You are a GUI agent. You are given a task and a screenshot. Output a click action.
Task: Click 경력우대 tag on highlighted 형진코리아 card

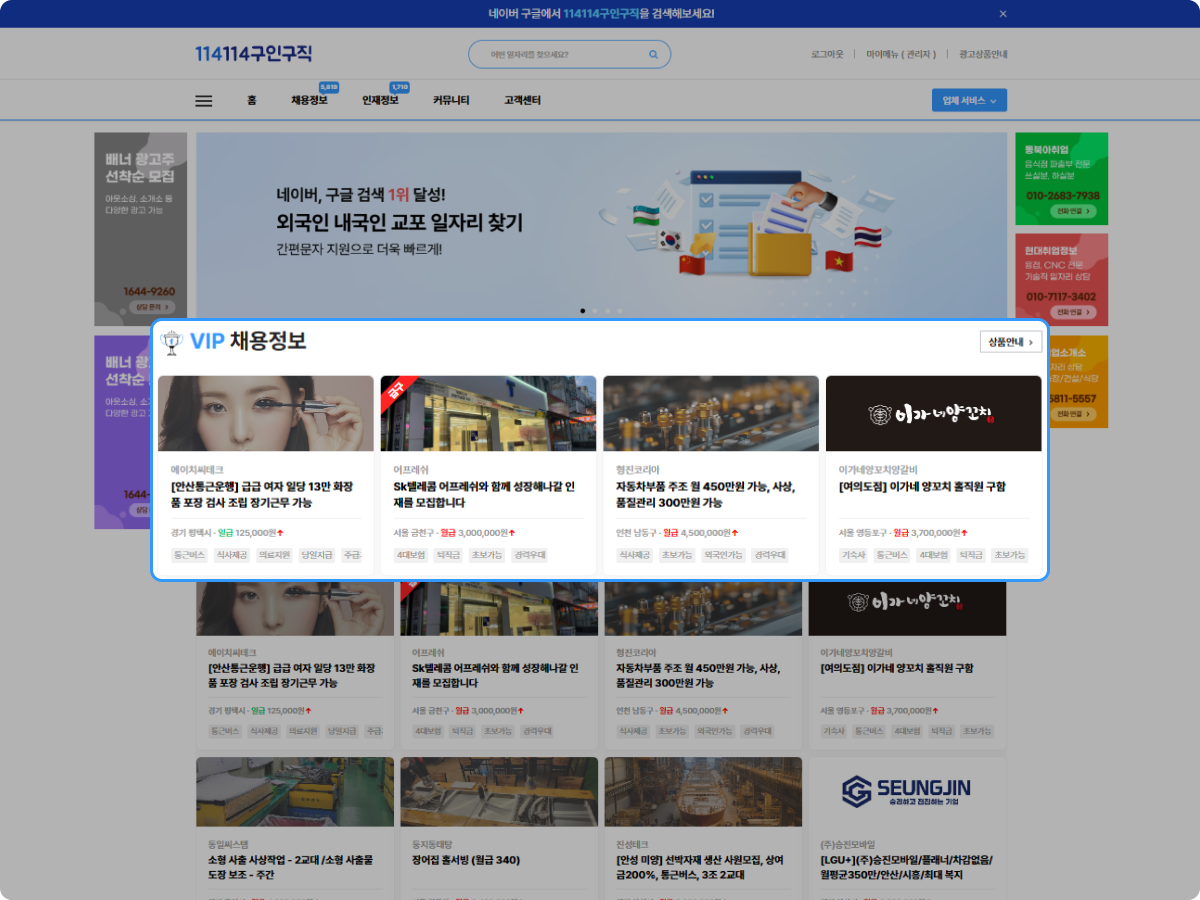coord(769,555)
